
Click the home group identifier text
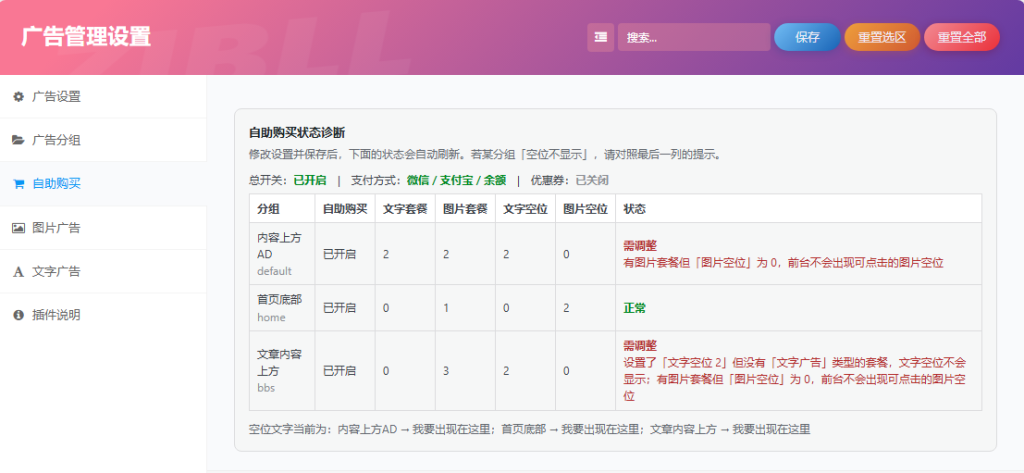(271, 318)
